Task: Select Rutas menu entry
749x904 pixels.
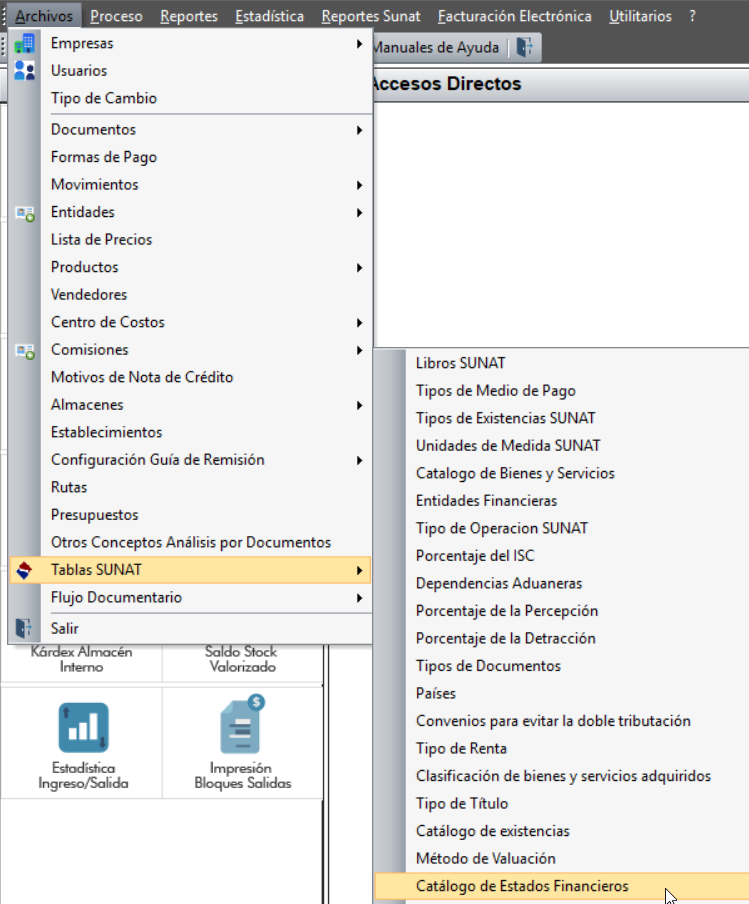Action: 190,487
